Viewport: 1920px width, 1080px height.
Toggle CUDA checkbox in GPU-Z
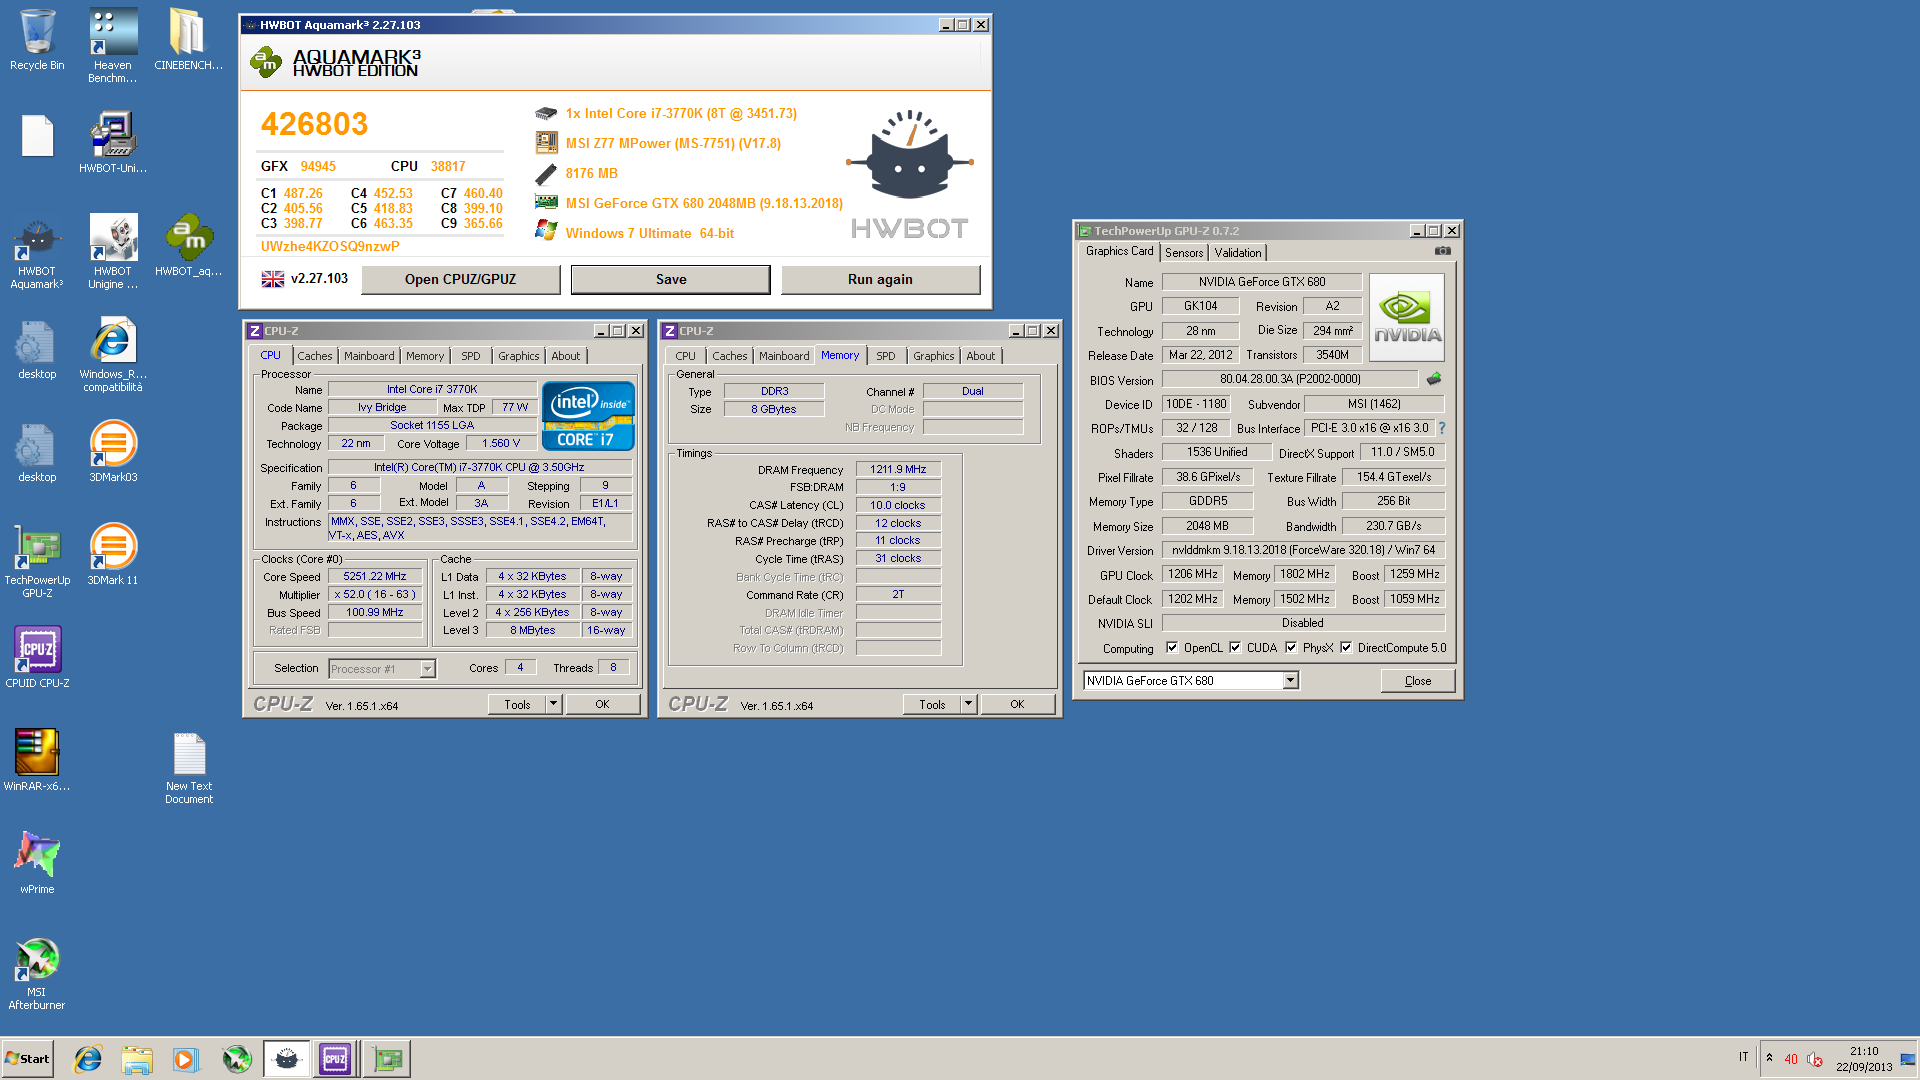1235,647
